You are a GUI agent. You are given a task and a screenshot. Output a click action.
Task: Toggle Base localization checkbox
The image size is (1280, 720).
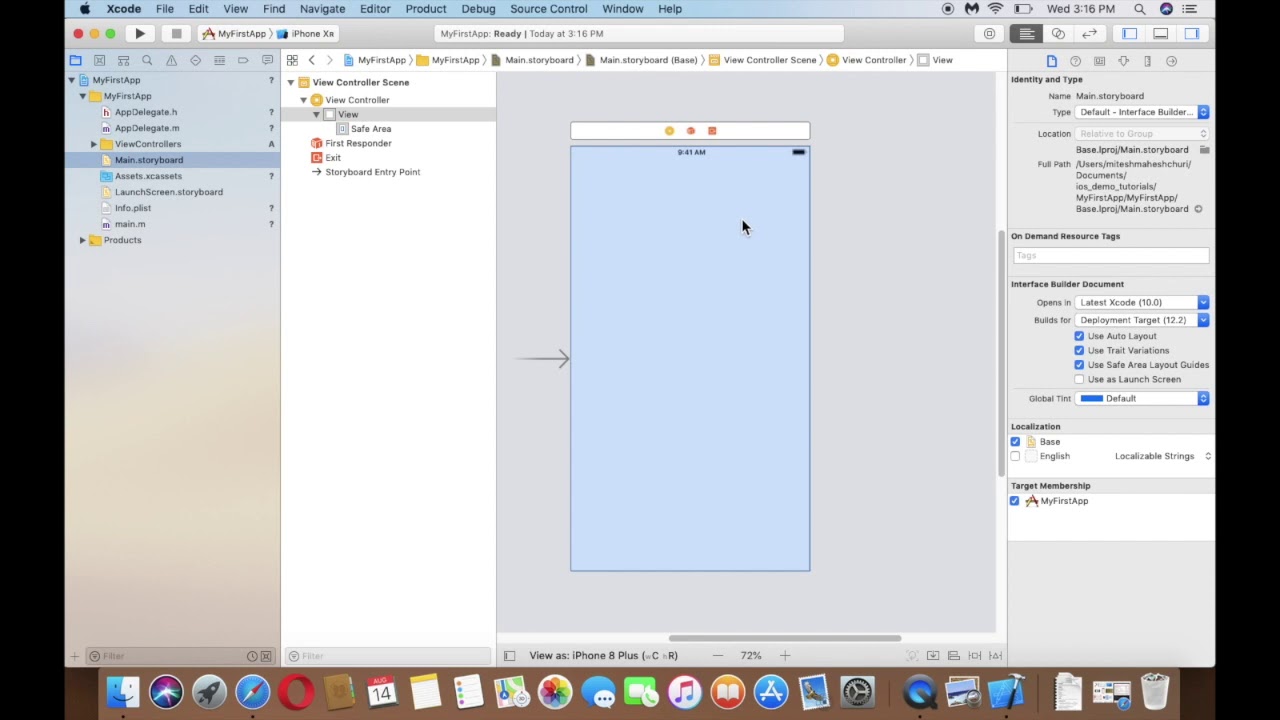pos(1015,442)
